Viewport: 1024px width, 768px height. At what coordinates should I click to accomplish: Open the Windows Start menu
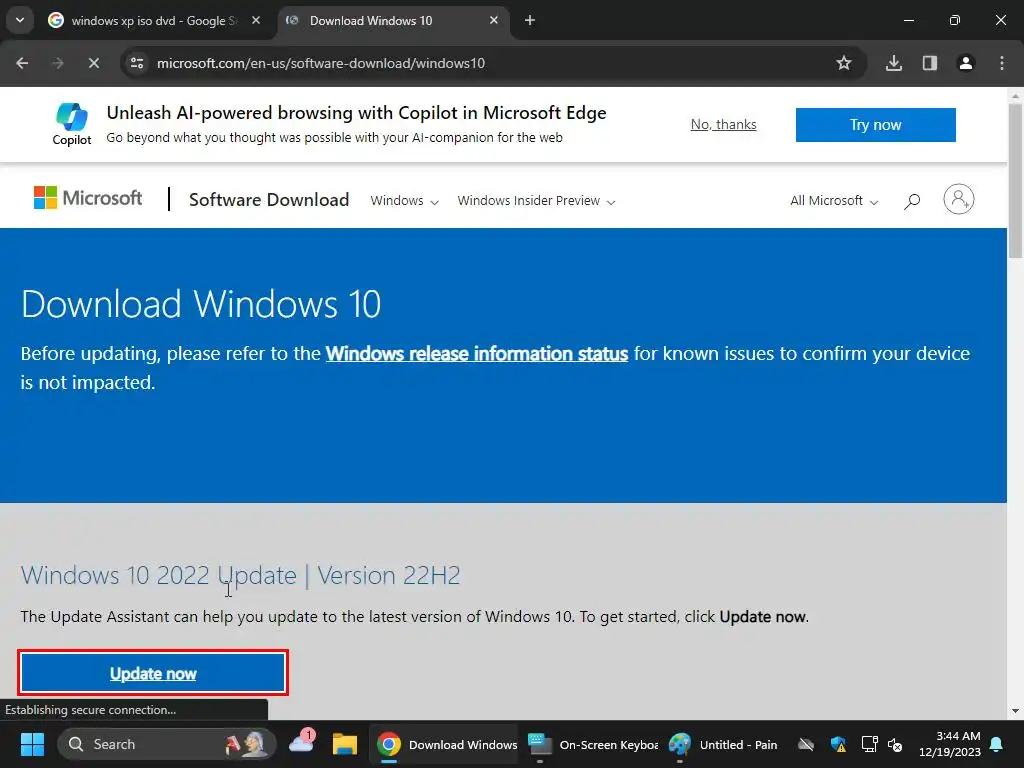pyautogui.click(x=32, y=744)
